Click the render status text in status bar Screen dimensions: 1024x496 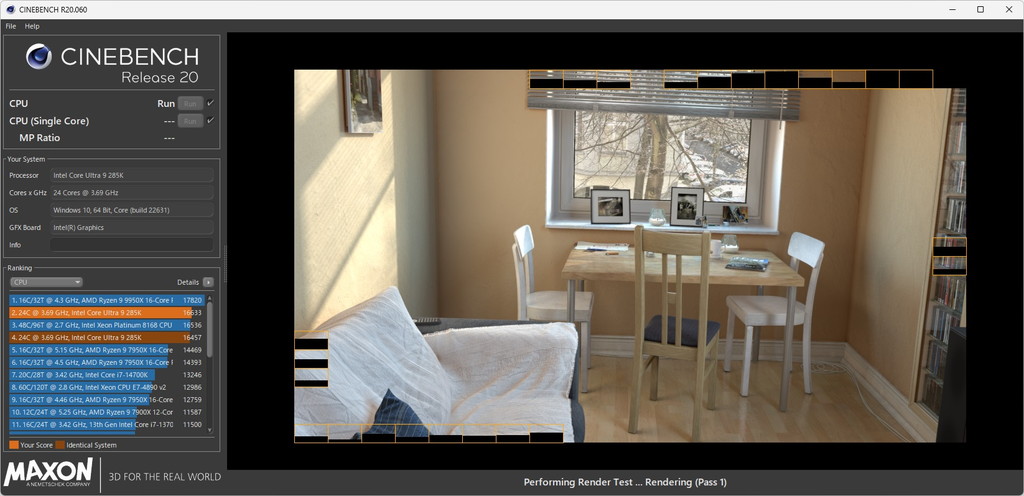coord(625,482)
